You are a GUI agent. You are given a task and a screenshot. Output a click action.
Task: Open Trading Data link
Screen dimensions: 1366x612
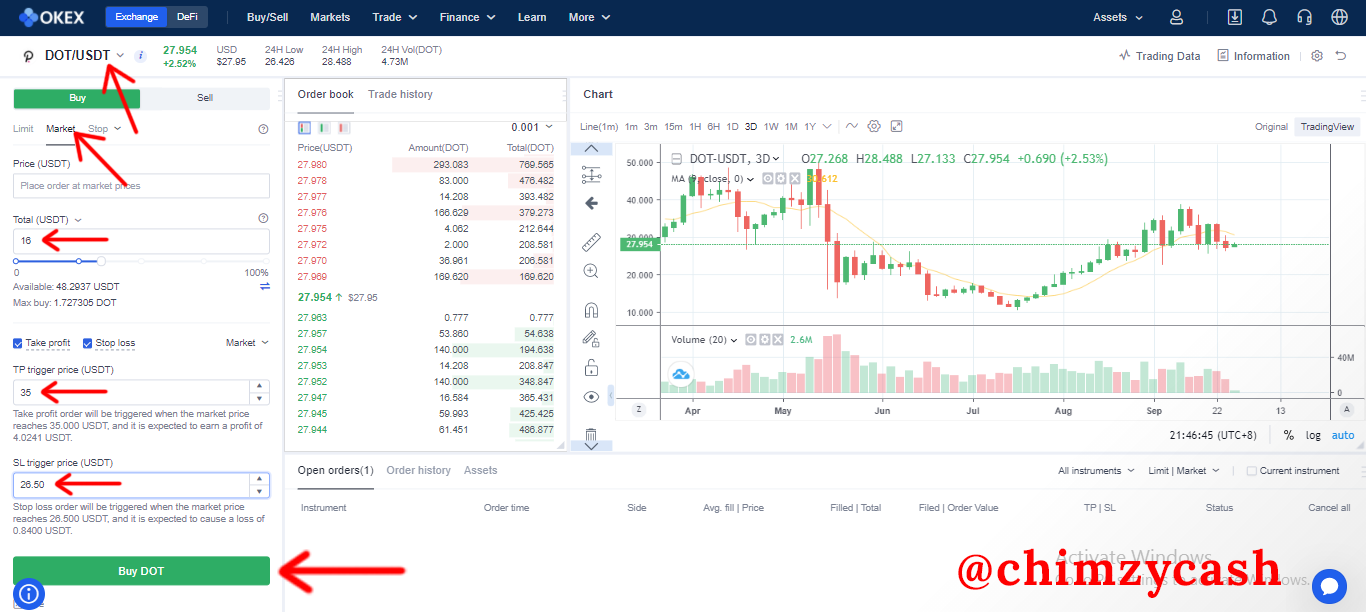pos(1159,56)
